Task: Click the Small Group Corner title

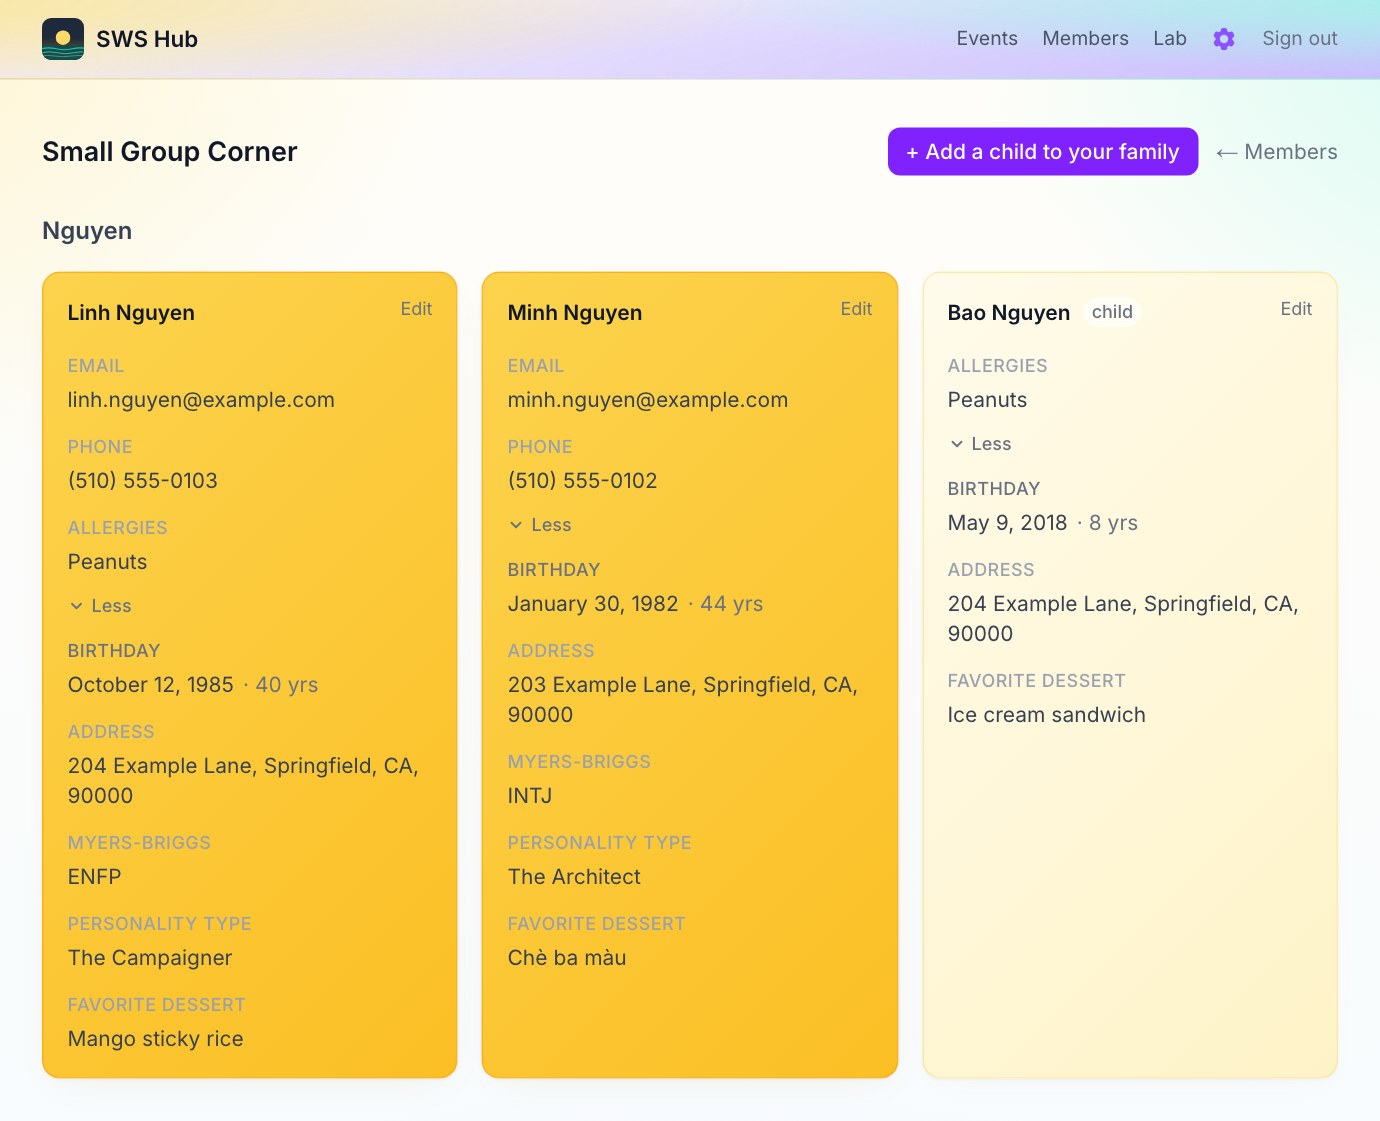Action: tap(170, 152)
